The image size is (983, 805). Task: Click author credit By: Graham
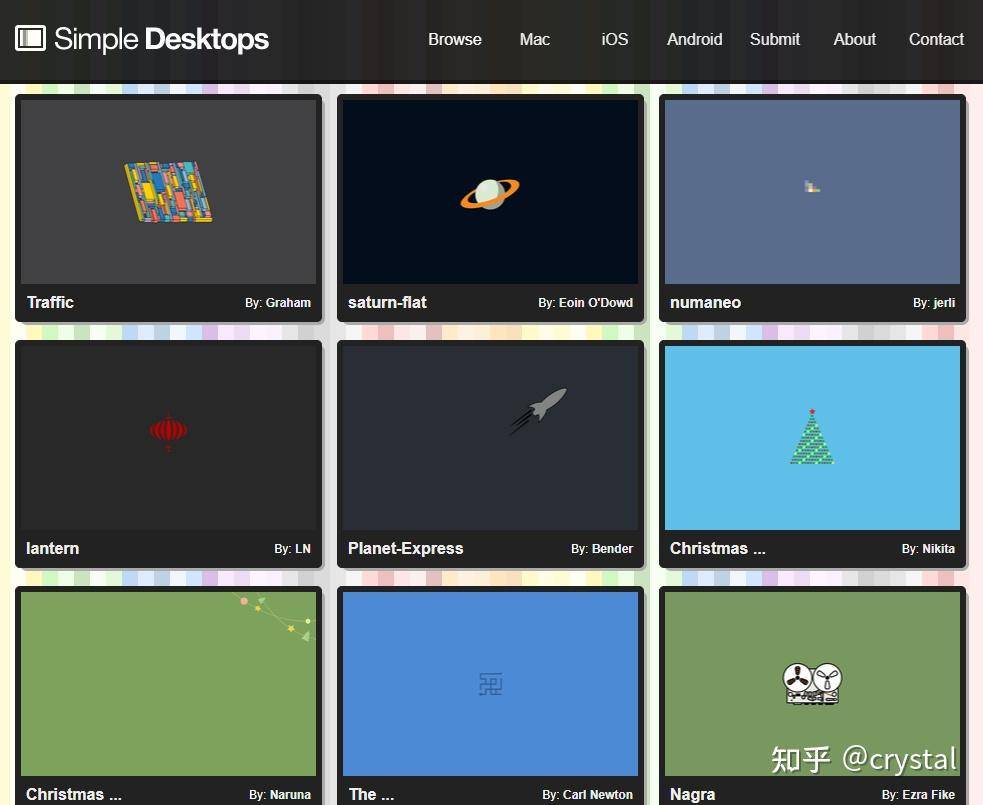click(278, 303)
